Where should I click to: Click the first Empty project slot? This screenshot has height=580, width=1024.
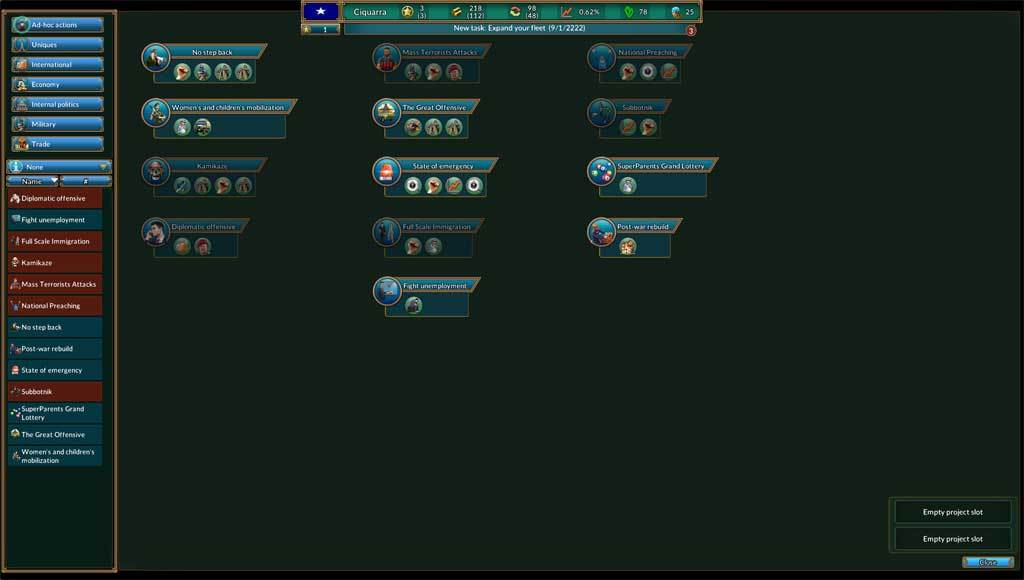952,512
